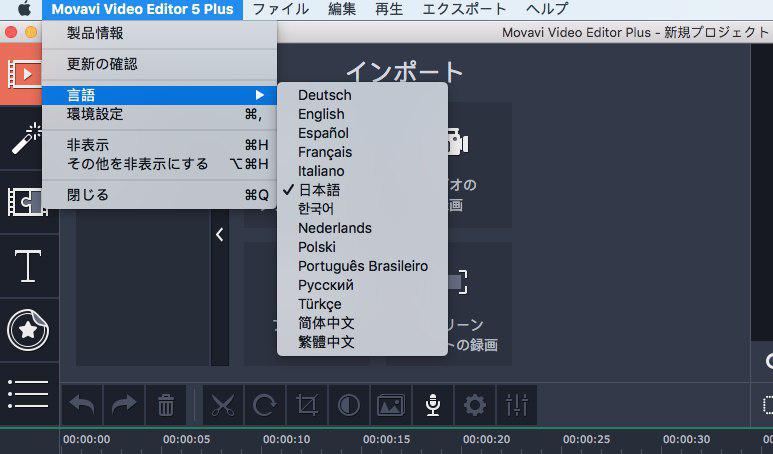Click timeline ruler at 00:00:20
This screenshot has width=773, height=454.
tap(487, 439)
